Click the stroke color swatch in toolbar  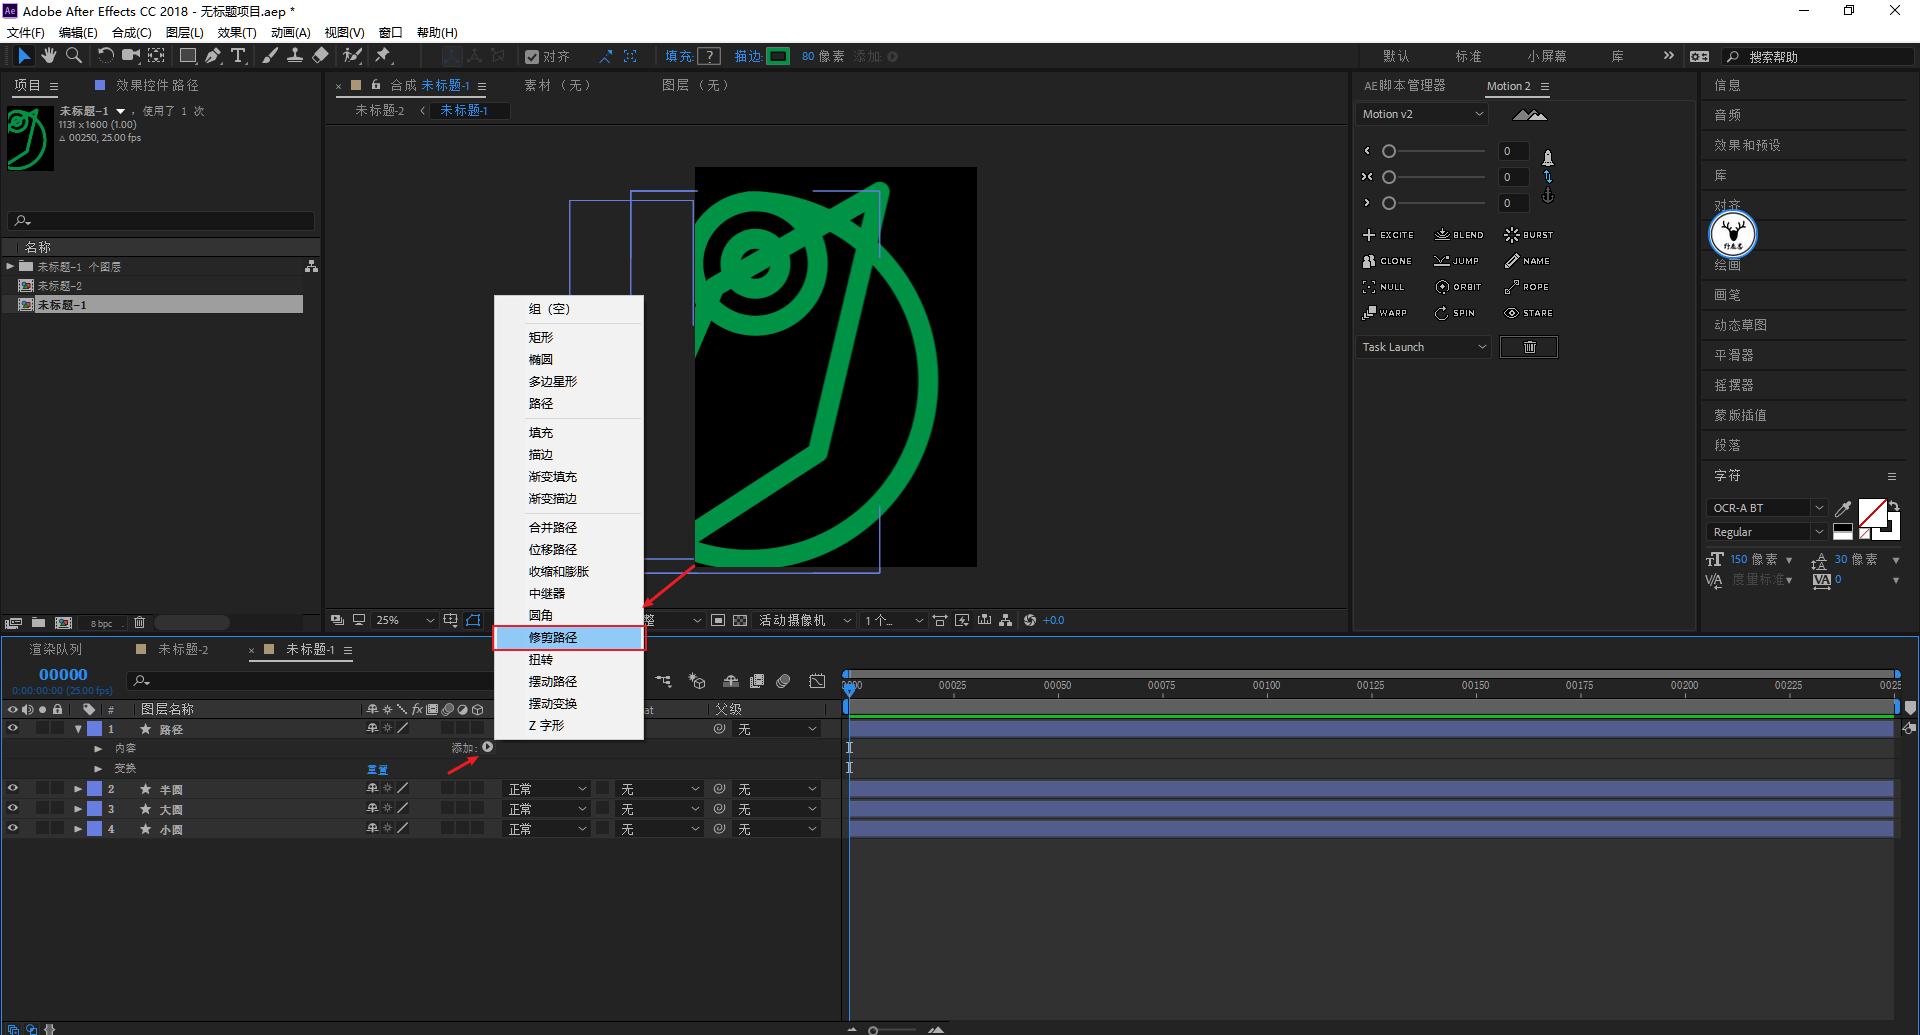click(x=778, y=56)
